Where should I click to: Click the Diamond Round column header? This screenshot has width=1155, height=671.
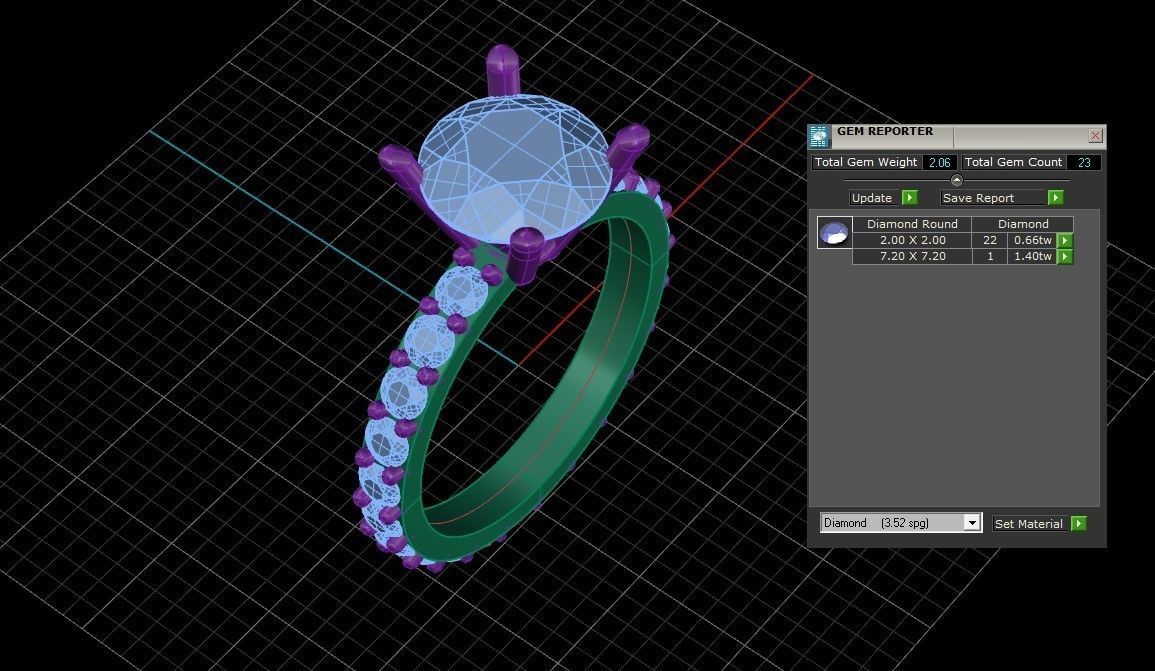912,224
